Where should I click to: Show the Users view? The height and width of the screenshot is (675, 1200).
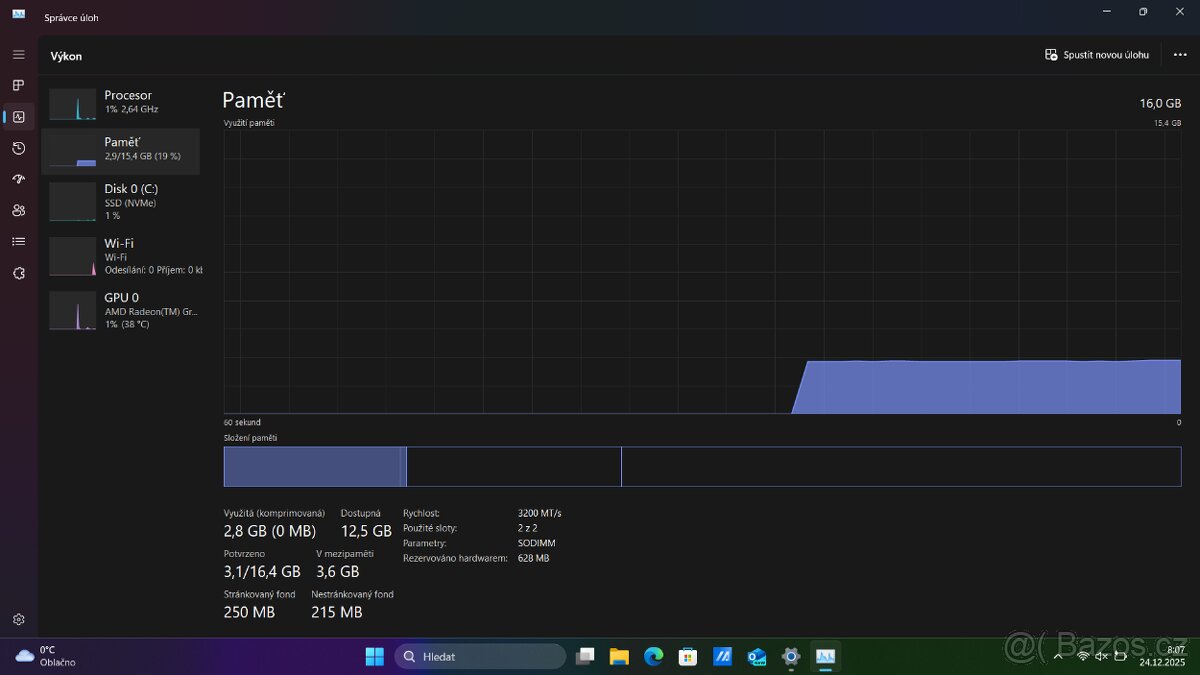pyautogui.click(x=18, y=210)
